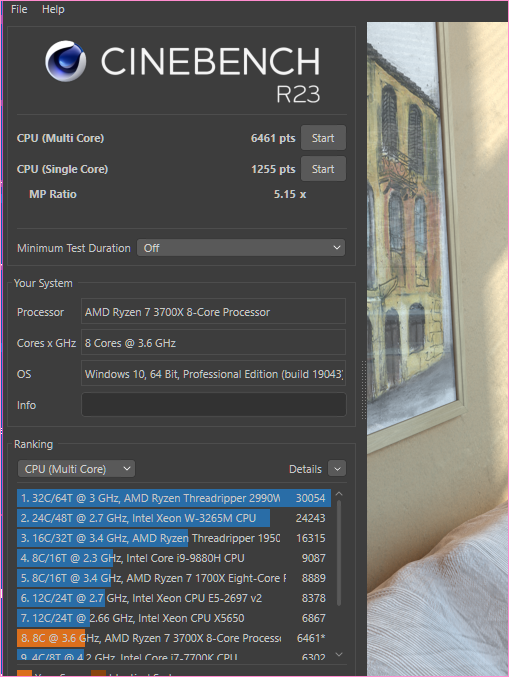
Task: Click the OS field showing Windows 10
Action: (213, 374)
